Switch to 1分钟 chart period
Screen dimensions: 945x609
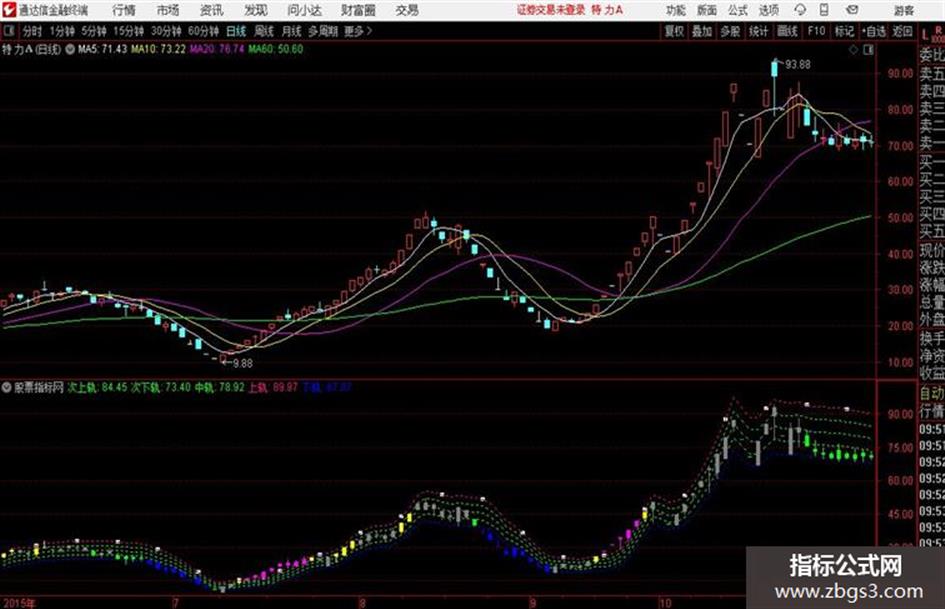coord(61,31)
